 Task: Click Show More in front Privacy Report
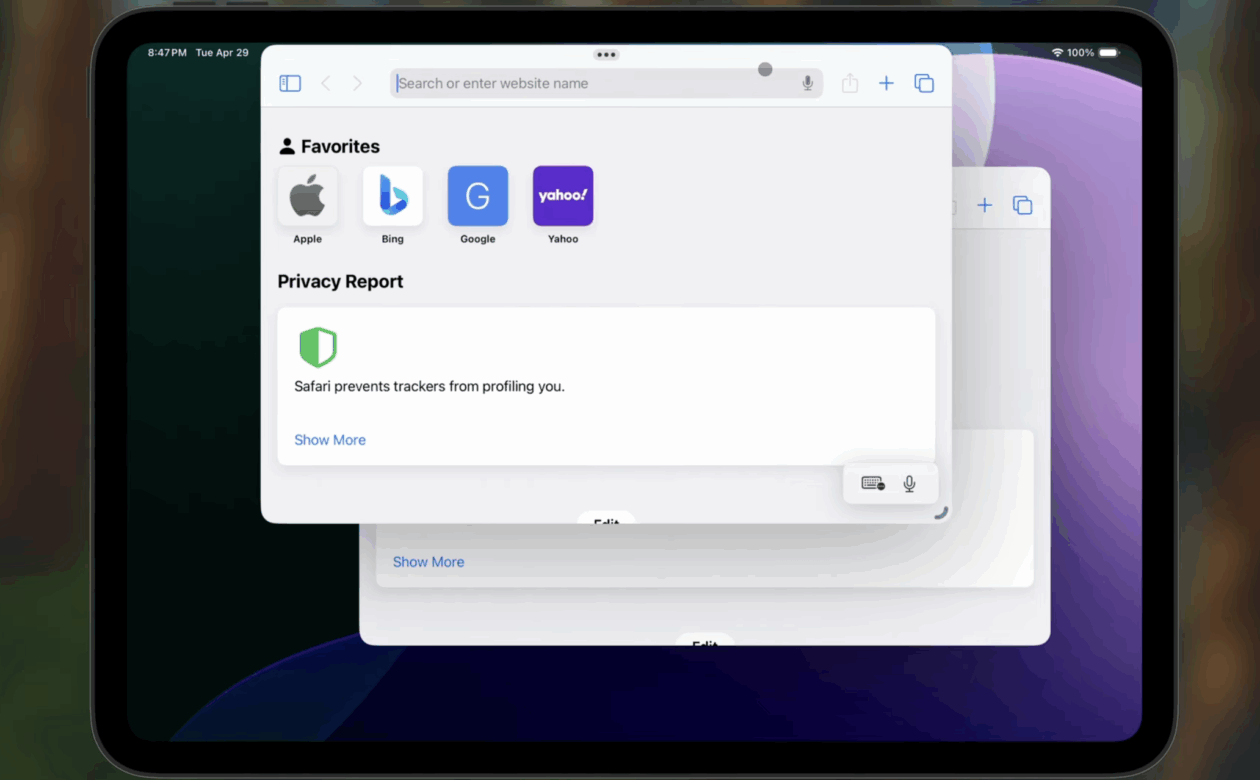tap(330, 440)
